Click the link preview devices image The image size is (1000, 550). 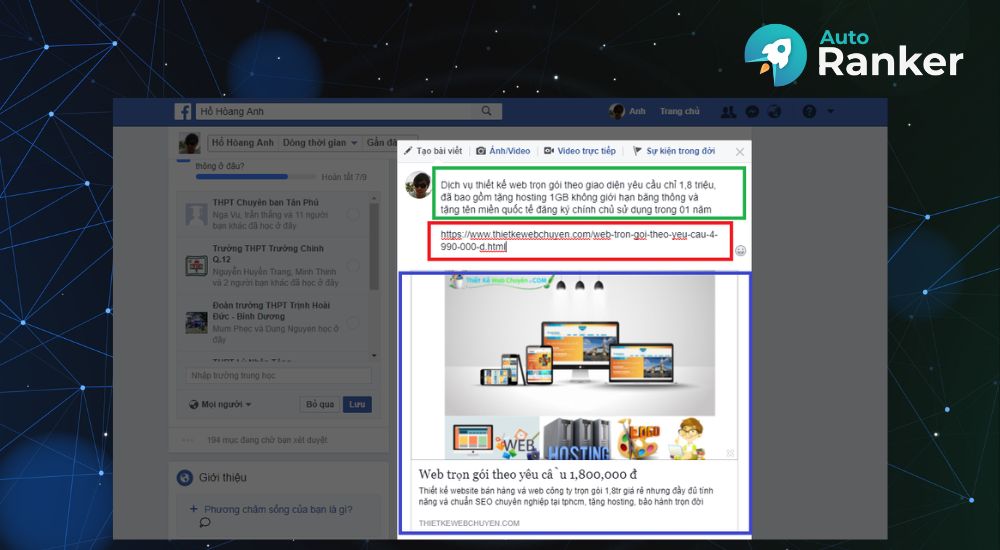tap(579, 345)
